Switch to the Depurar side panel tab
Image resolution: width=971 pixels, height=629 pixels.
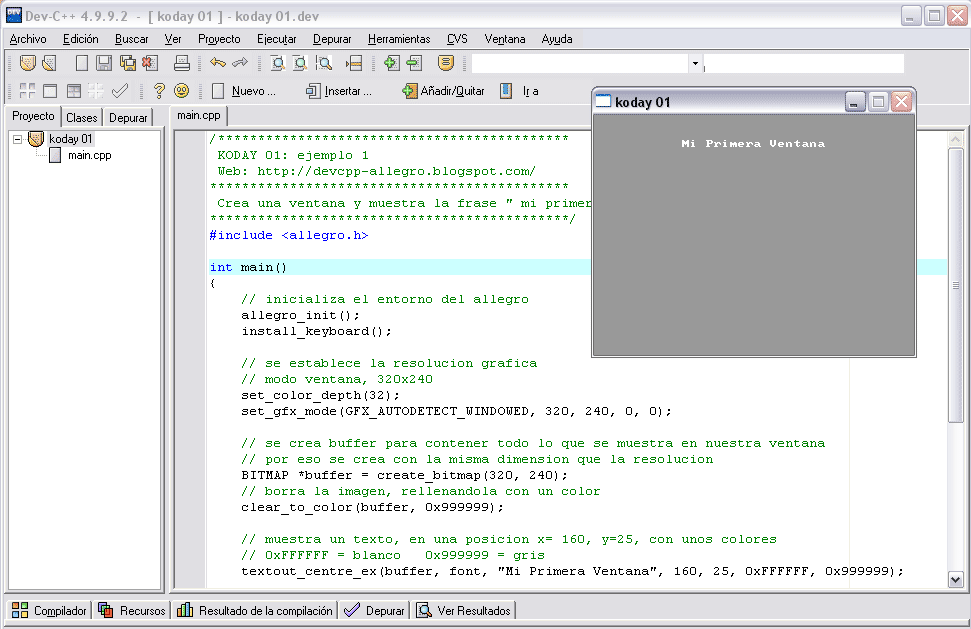(128, 118)
